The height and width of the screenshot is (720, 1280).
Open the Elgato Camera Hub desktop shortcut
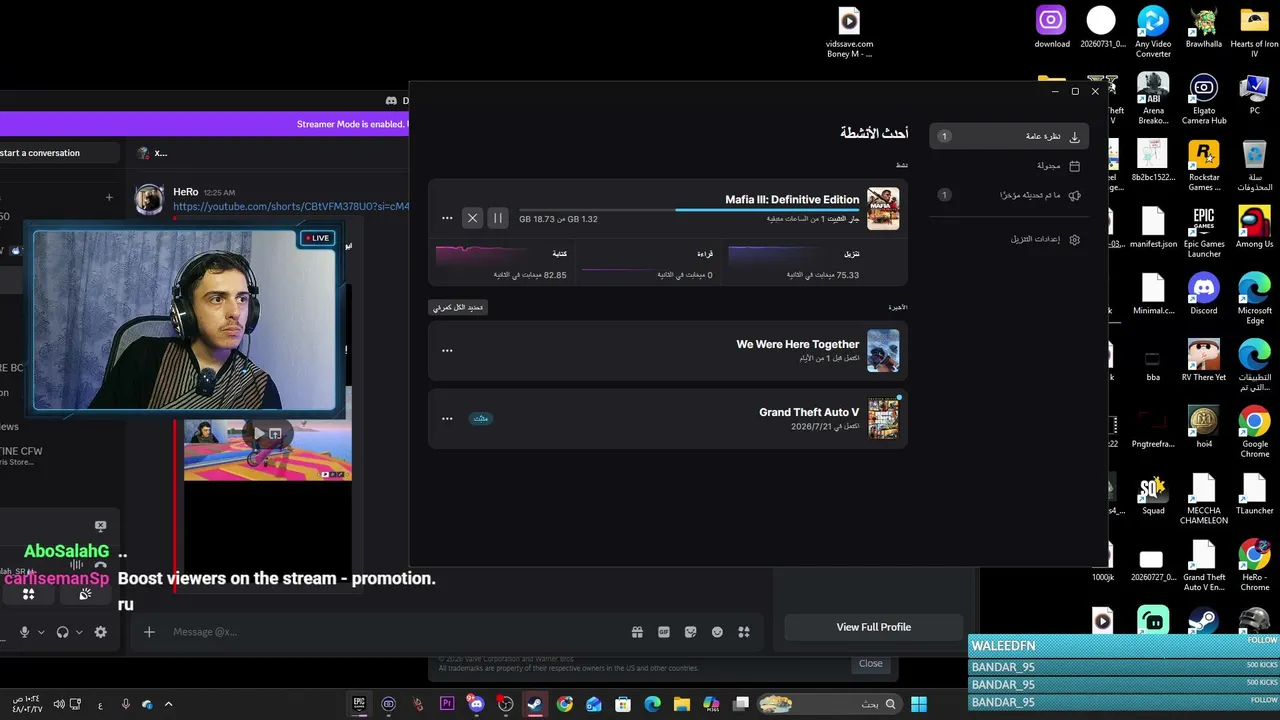[1204, 99]
